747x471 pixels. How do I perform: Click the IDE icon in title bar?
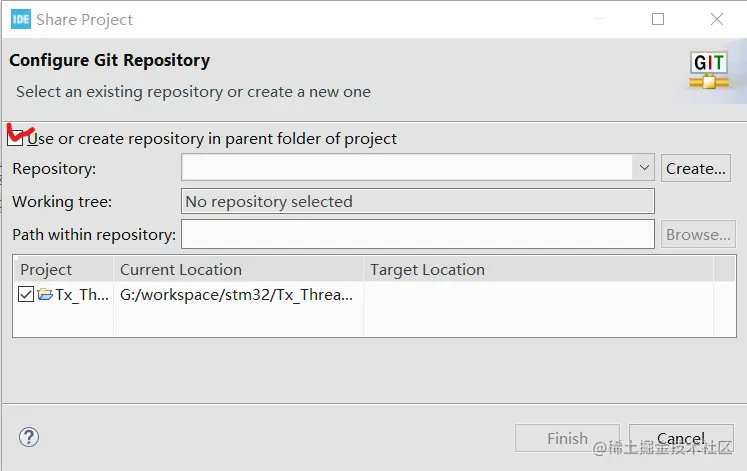click(x=20, y=19)
